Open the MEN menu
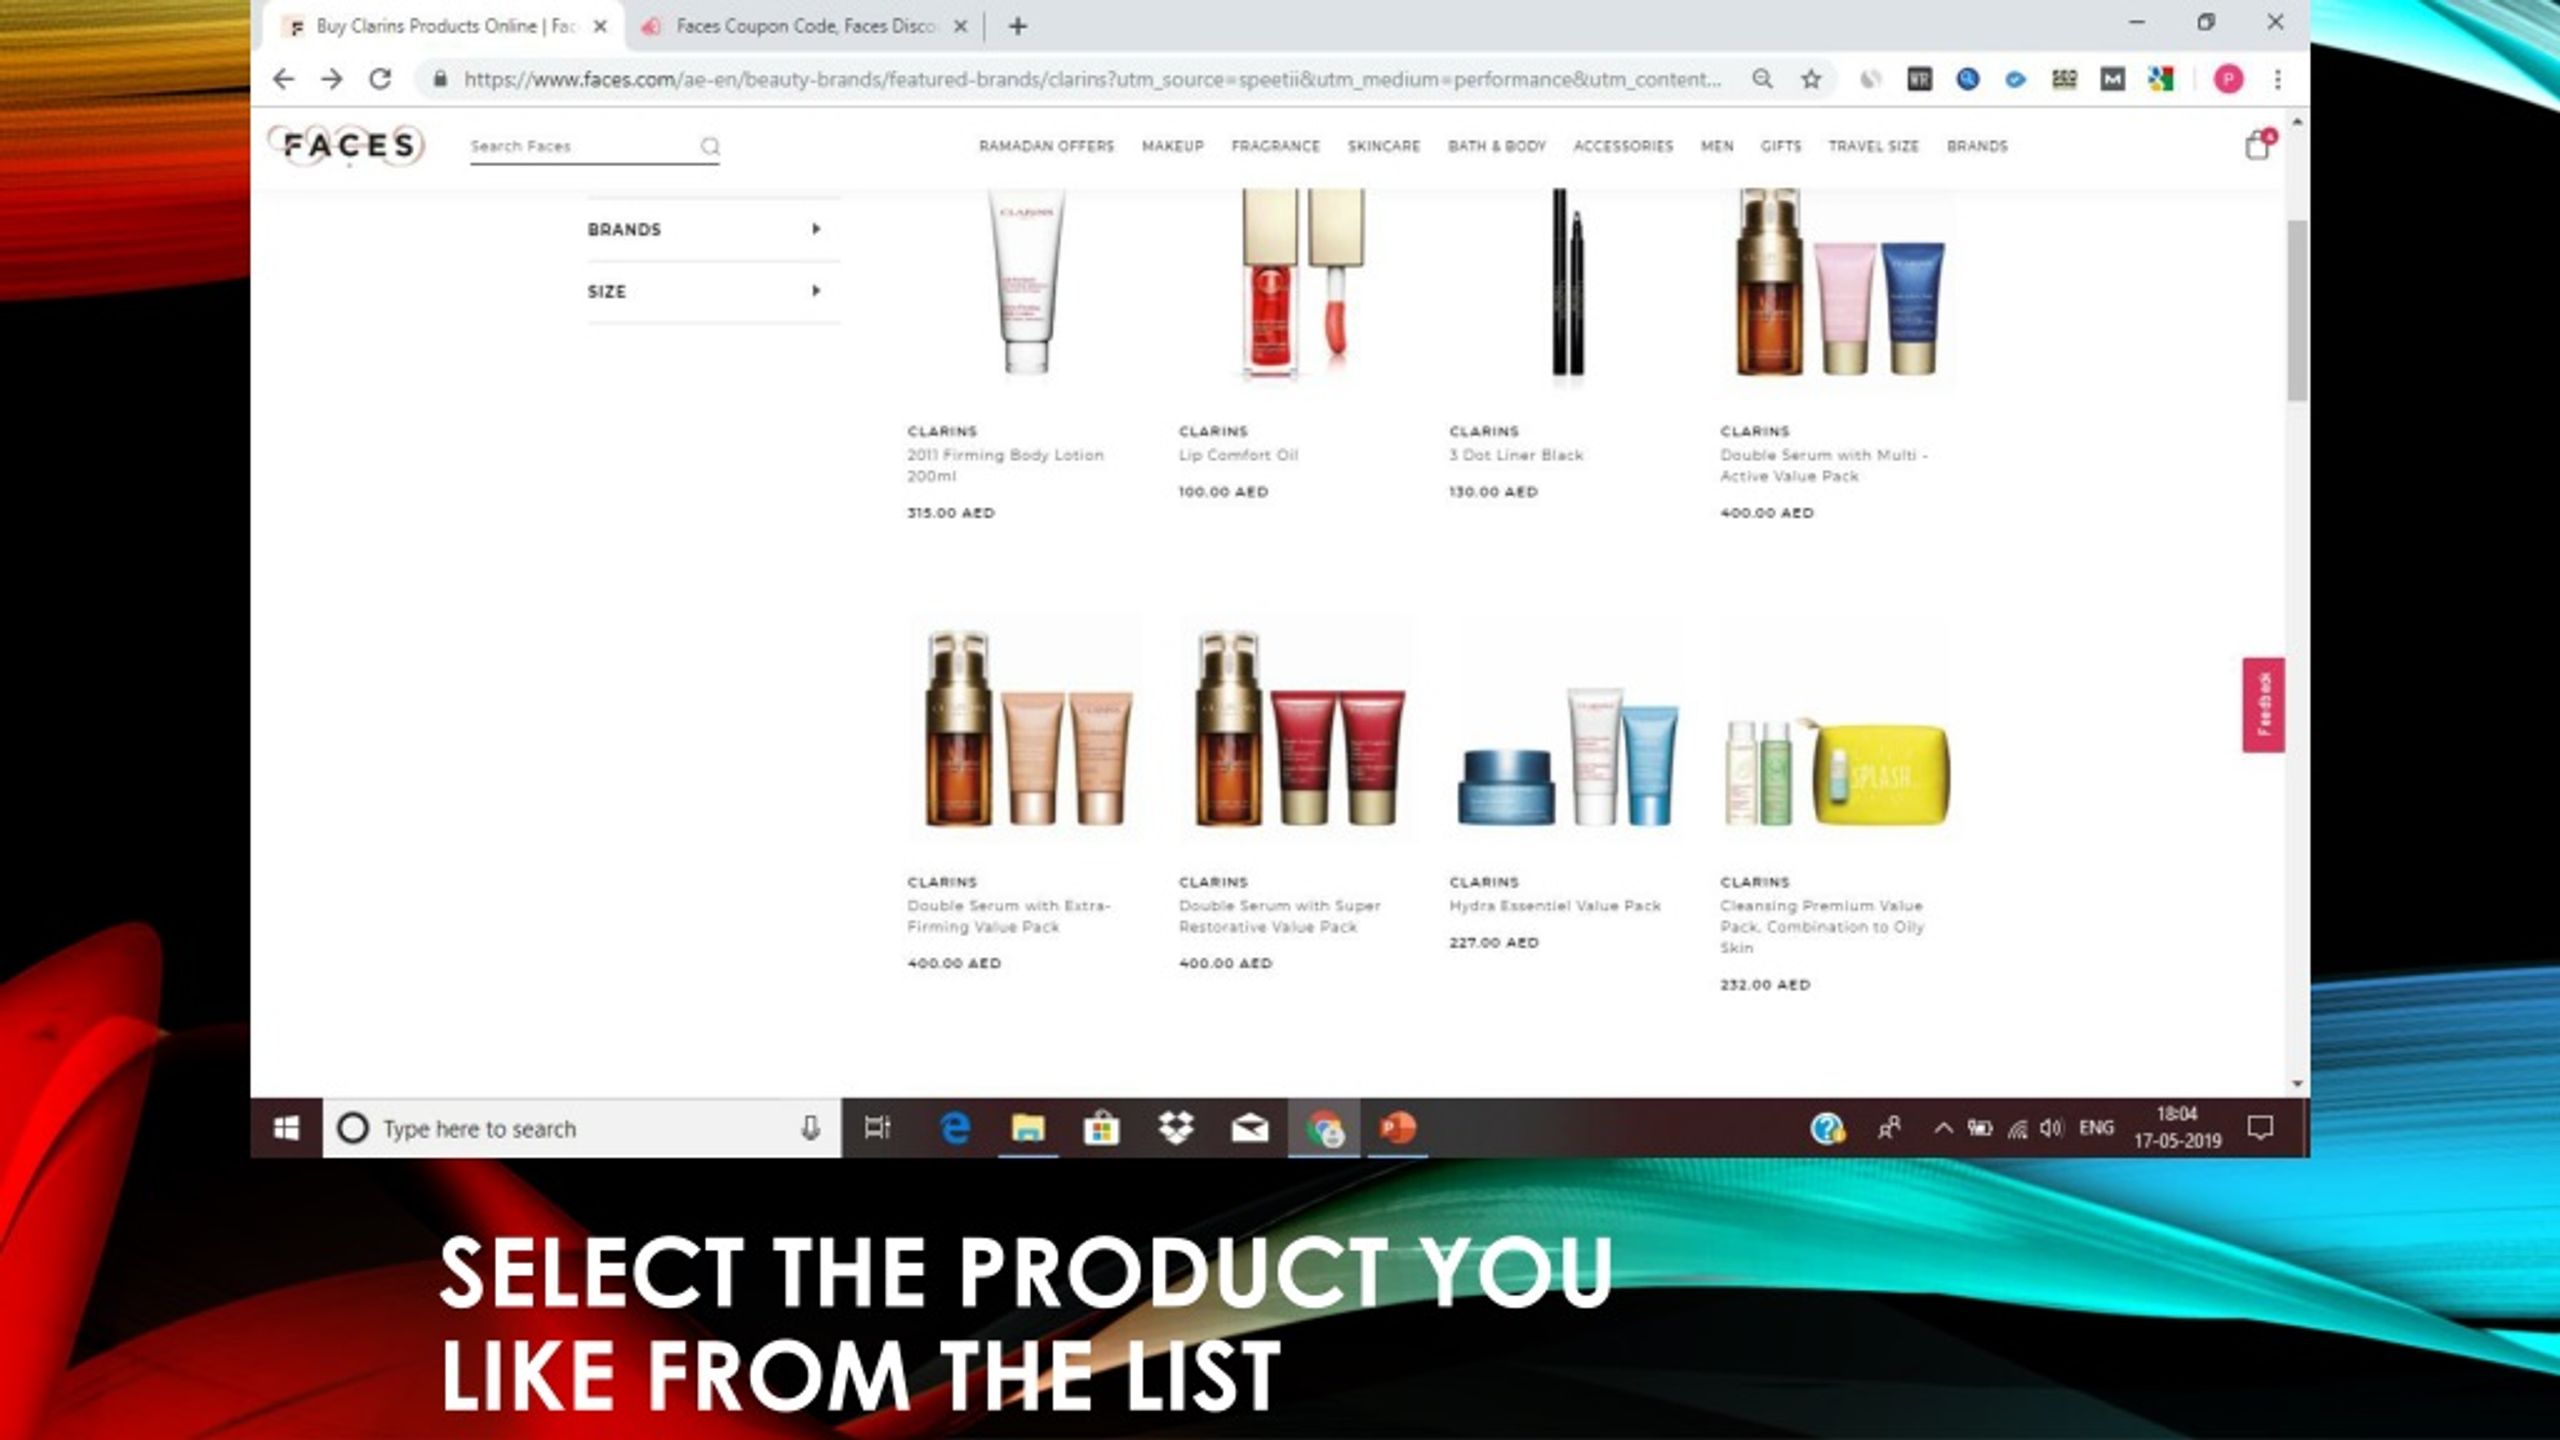This screenshot has height=1440, width=2560. click(x=1717, y=146)
